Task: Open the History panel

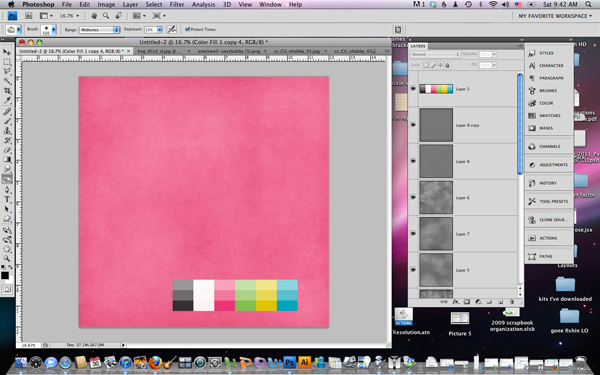Action: (x=549, y=183)
